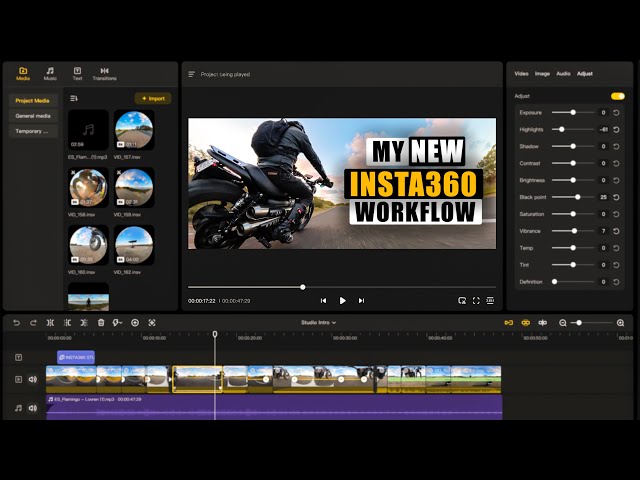Enter fullscreen preview mode
Image resolution: width=640 pixels, height=480 pixels.
point(476,301)
